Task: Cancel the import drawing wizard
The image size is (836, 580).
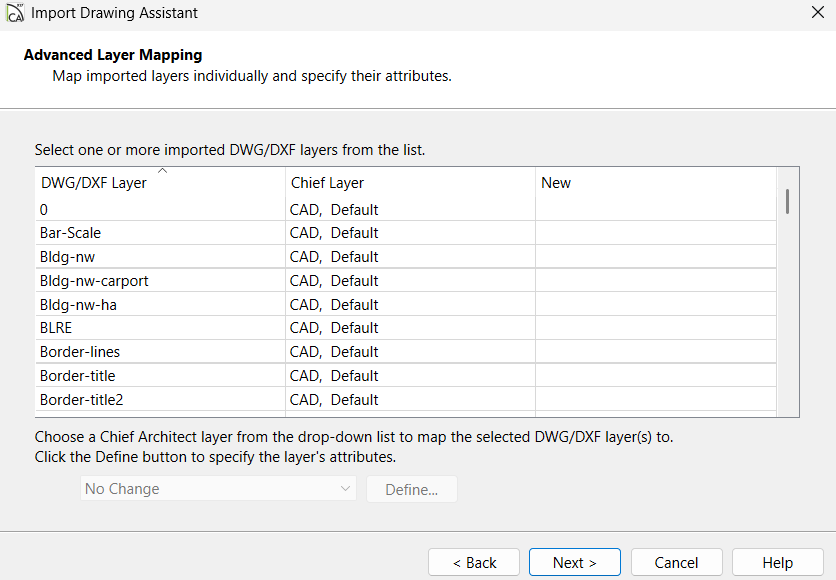Action: [676, 562]
